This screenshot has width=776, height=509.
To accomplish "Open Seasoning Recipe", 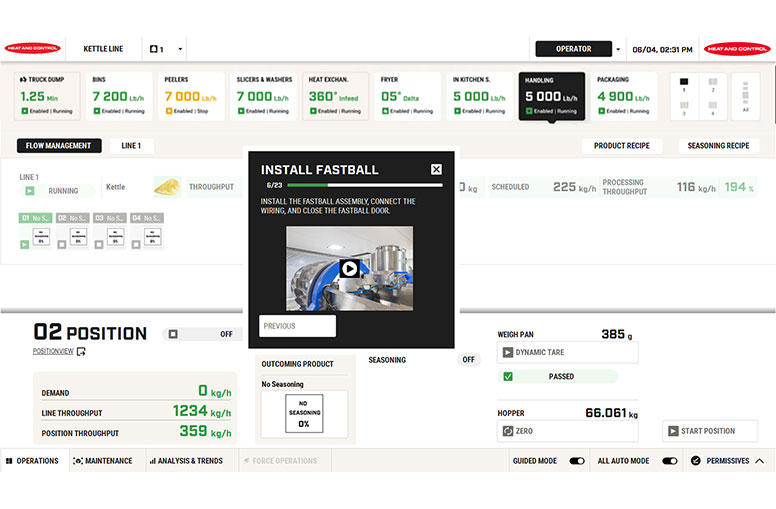I will [718, 146].
